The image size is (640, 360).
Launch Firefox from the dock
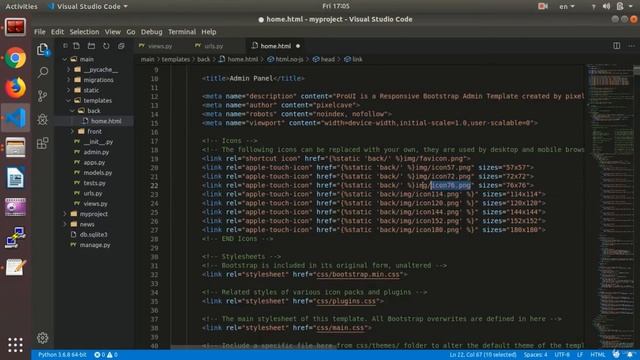[x=16, y=88]
